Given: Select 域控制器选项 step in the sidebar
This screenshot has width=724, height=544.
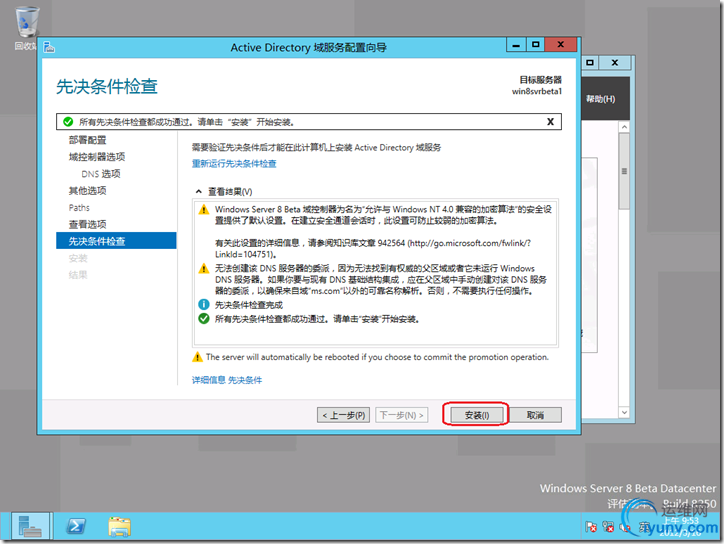Looking at the screenshot, I should (97, 157).
